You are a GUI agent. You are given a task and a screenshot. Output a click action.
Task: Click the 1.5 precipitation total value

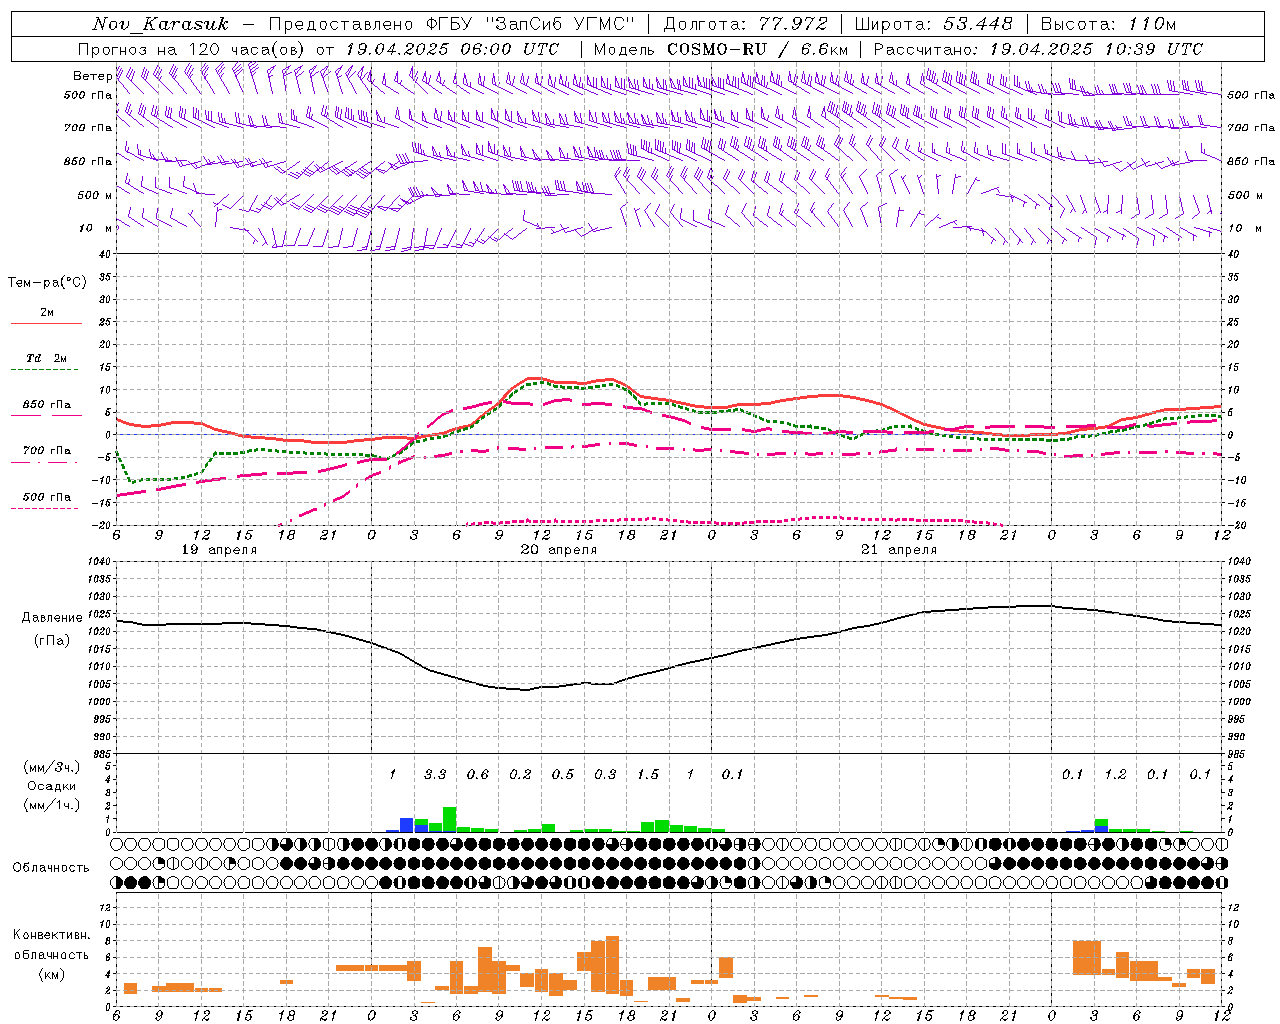(x=648, y=775)
